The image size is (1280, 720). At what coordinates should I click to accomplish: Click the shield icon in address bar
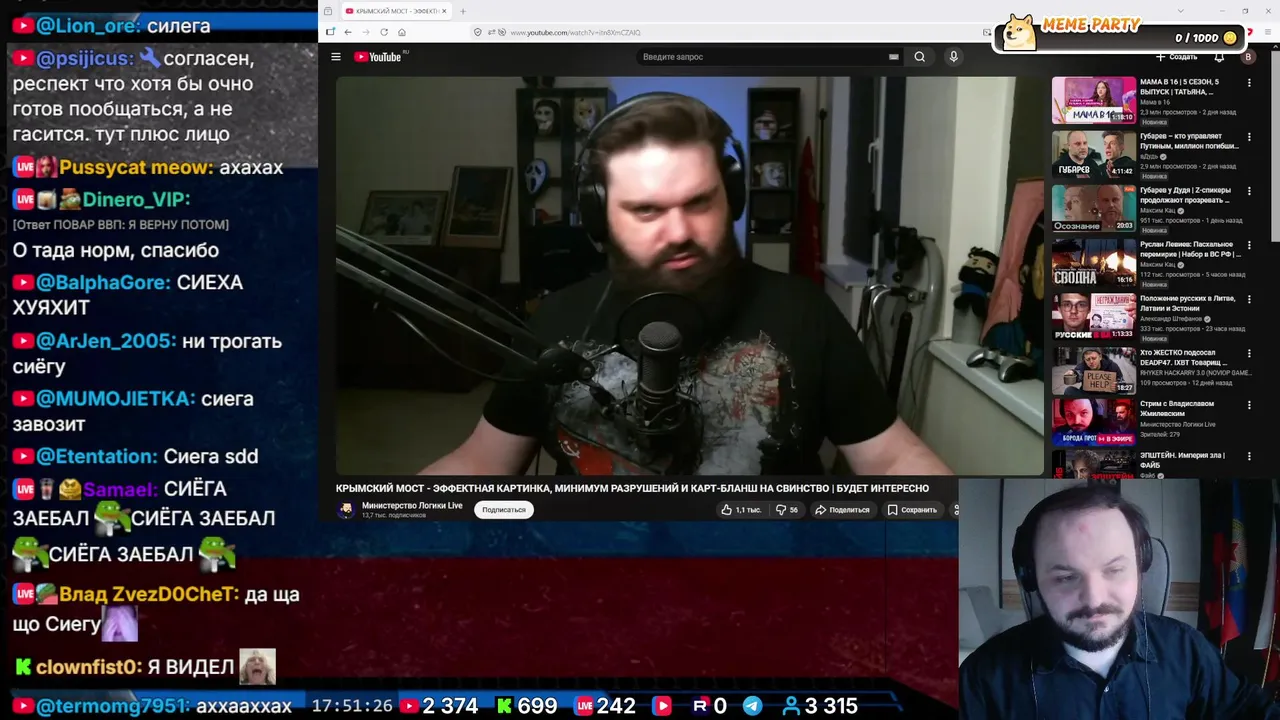tap(478, 32)
